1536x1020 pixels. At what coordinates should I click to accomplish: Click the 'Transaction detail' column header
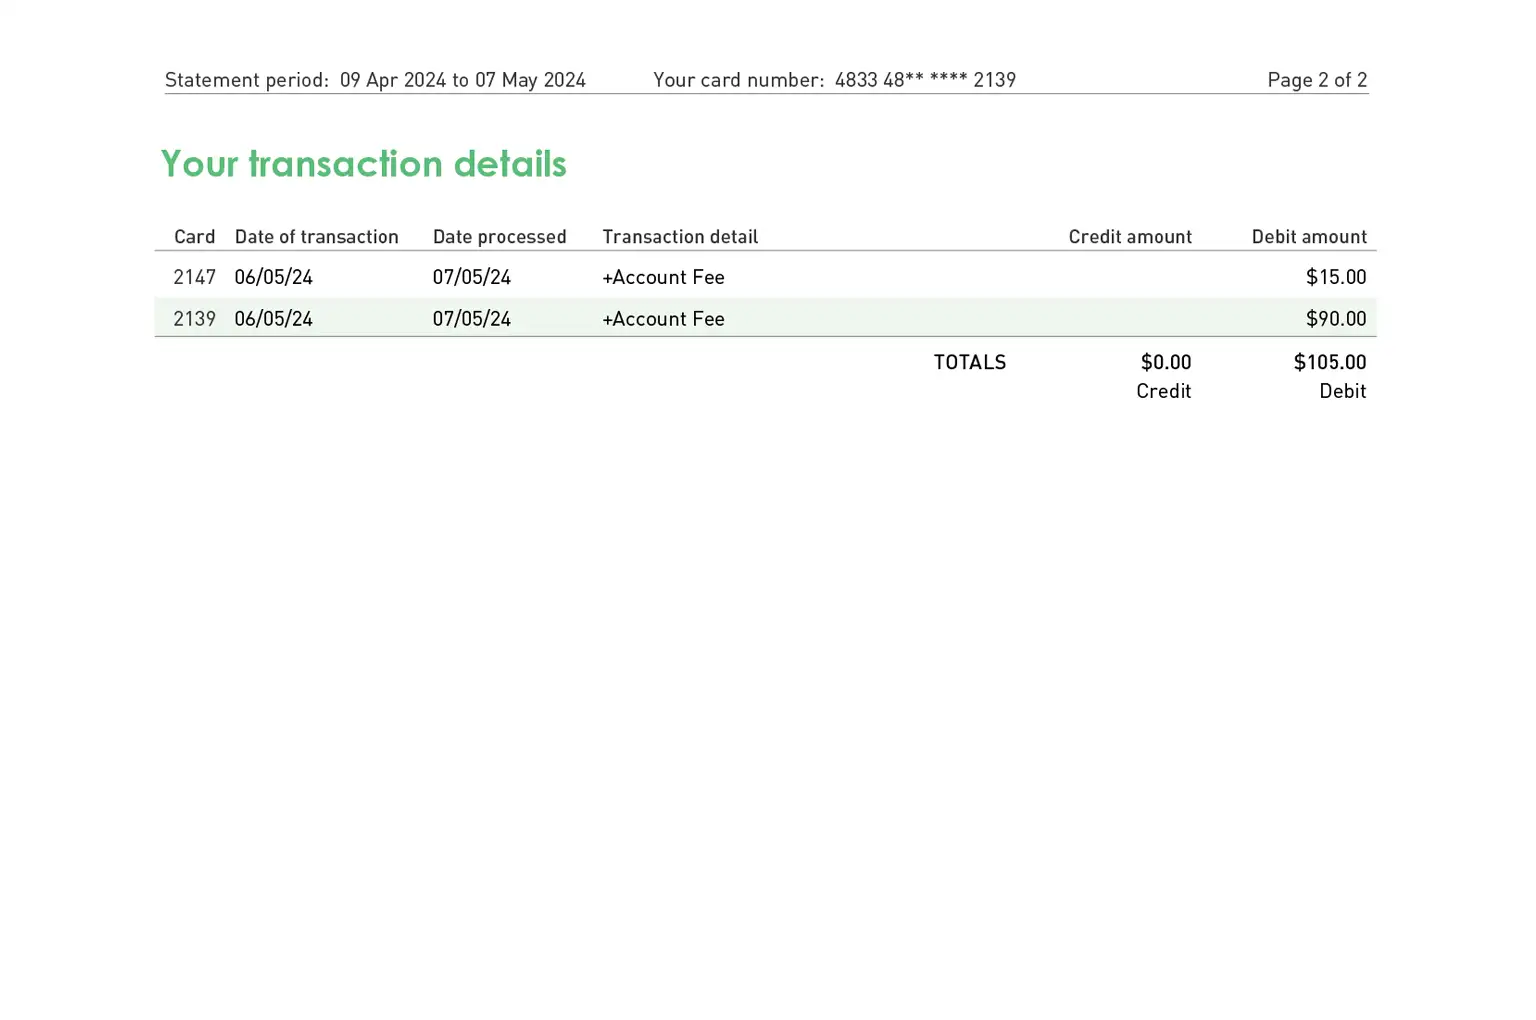[x=680, y=237]
